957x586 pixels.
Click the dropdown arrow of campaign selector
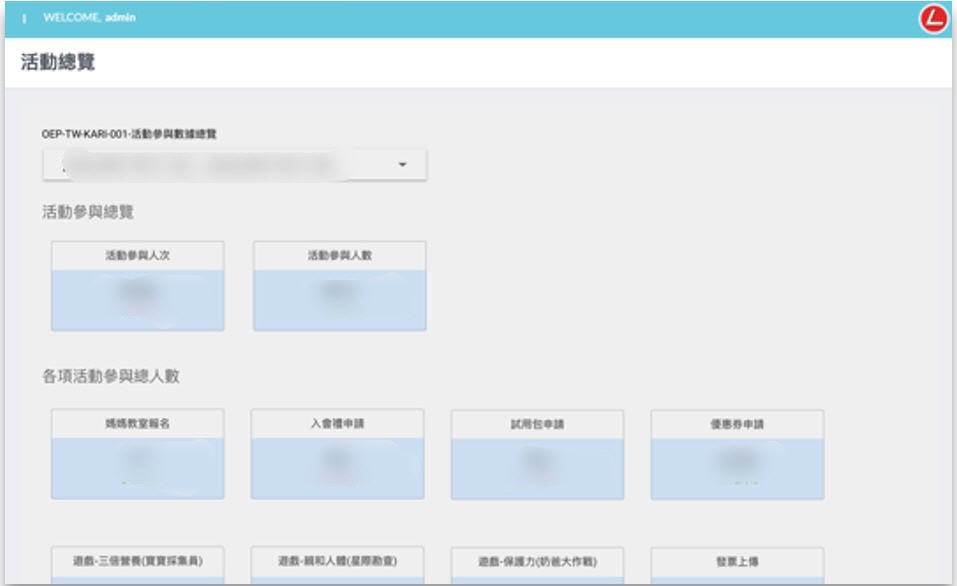pos(402,165)
